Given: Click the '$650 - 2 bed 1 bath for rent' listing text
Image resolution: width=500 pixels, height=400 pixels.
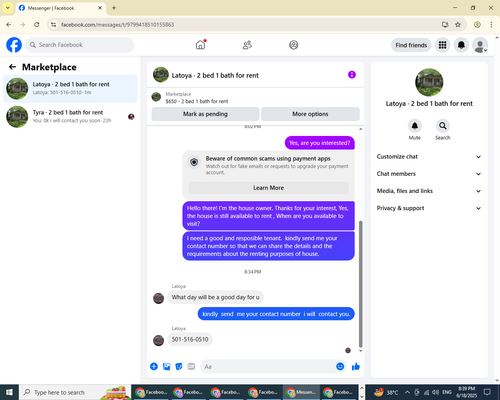Looking at the screenshot, I should tap(197, 101).
